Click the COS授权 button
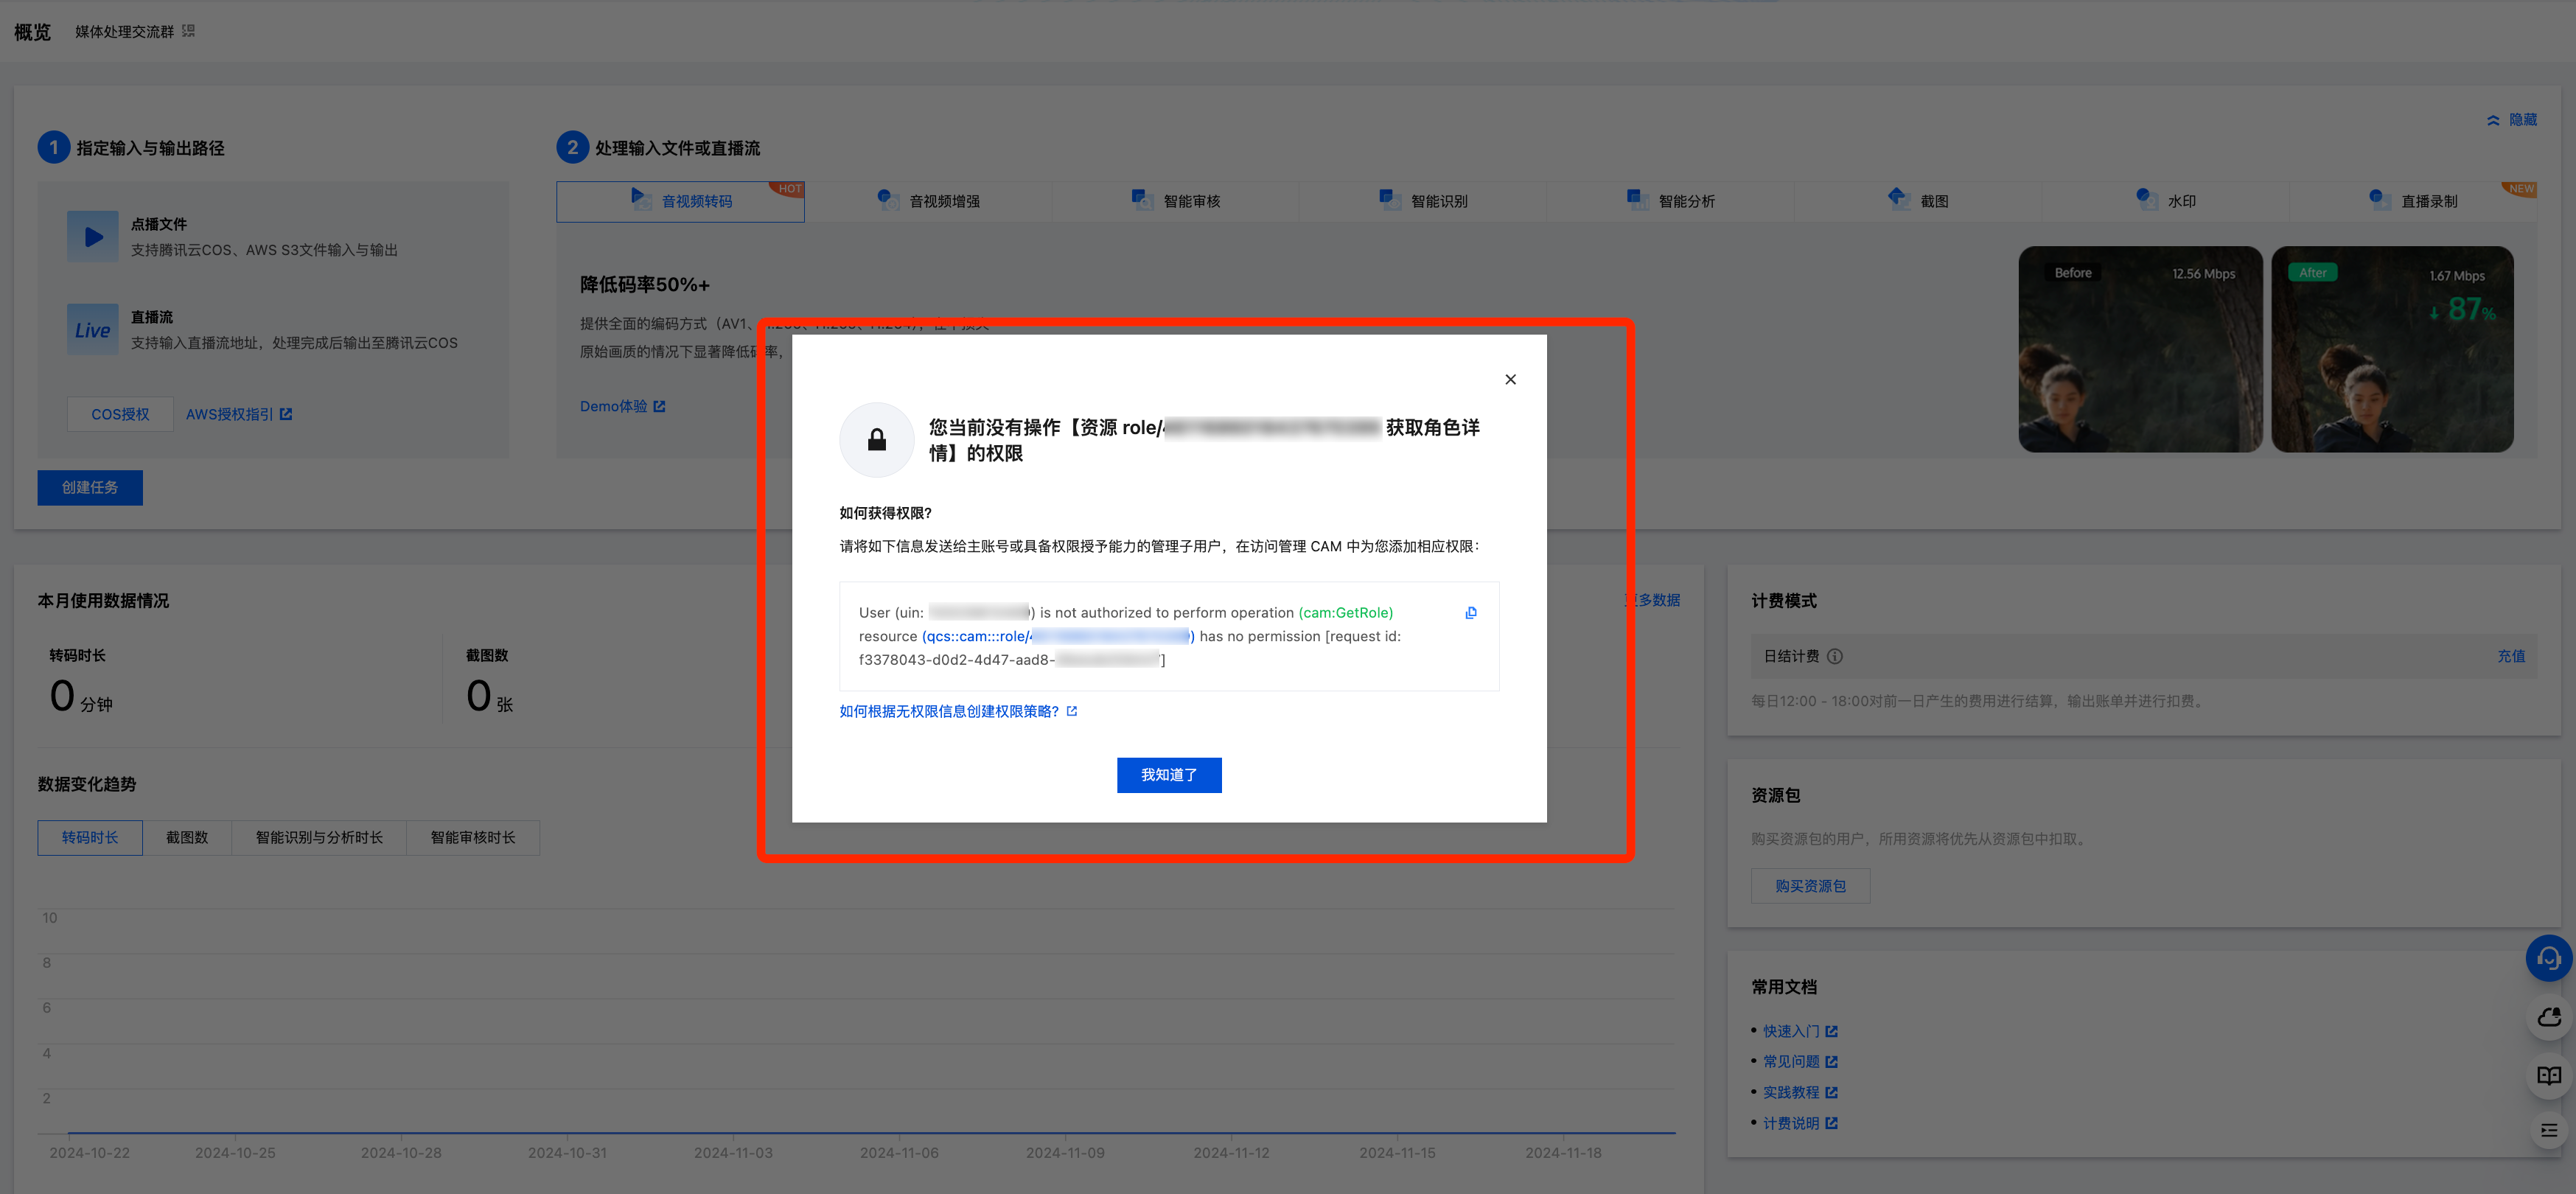 point(119,414)
